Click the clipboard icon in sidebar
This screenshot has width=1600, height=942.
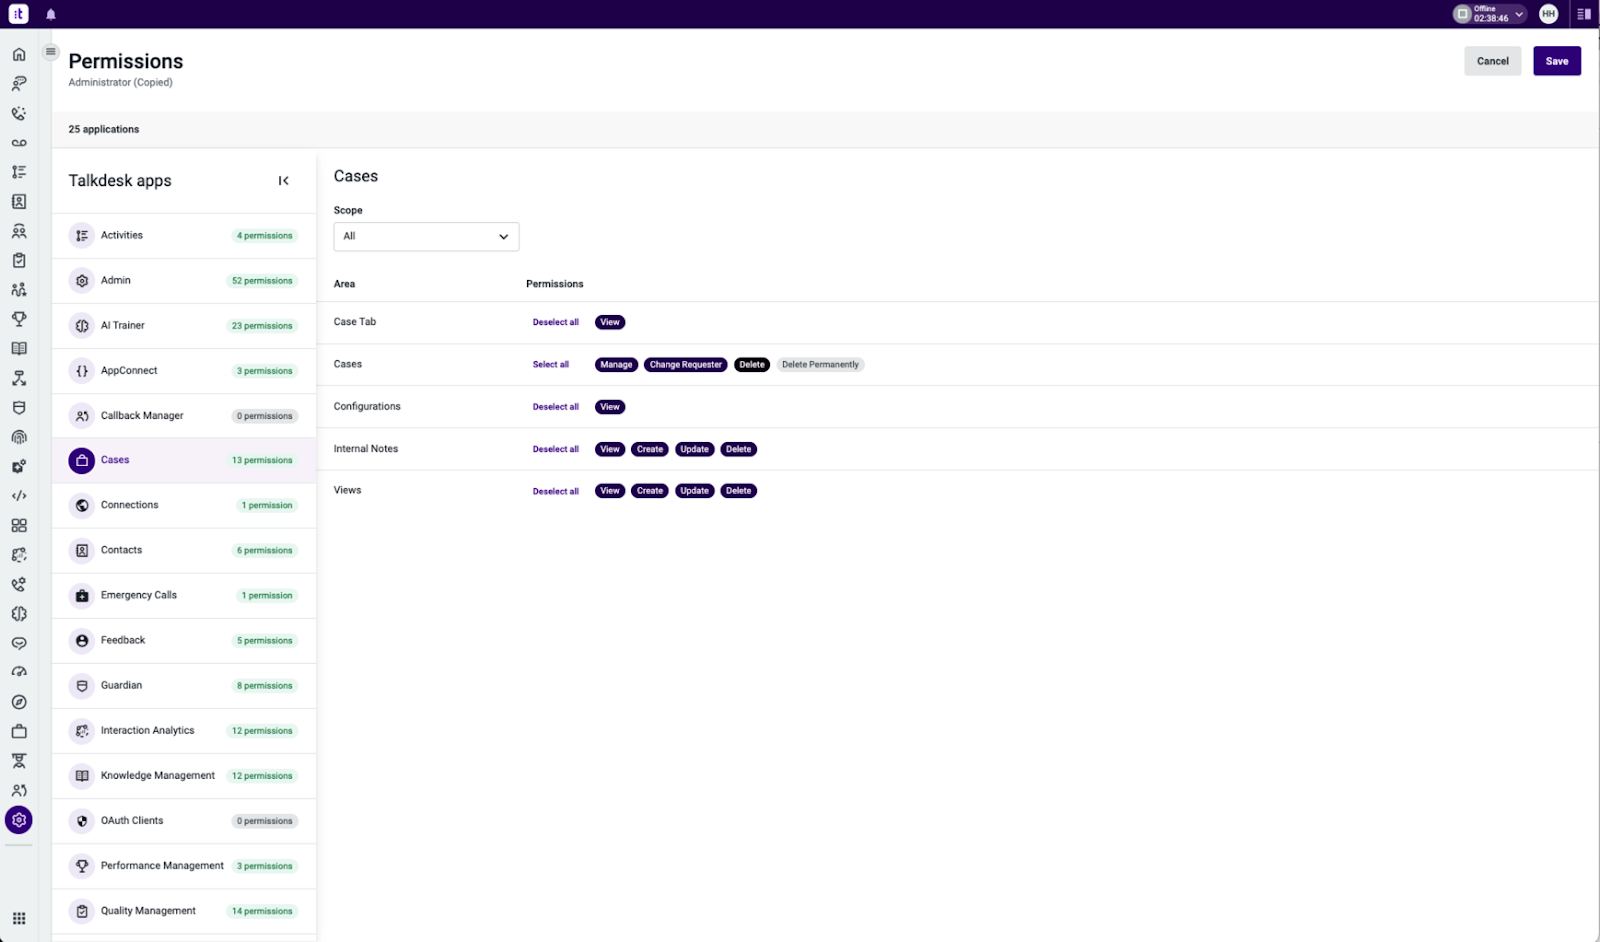pyautogui.click(x=19, y=260)
